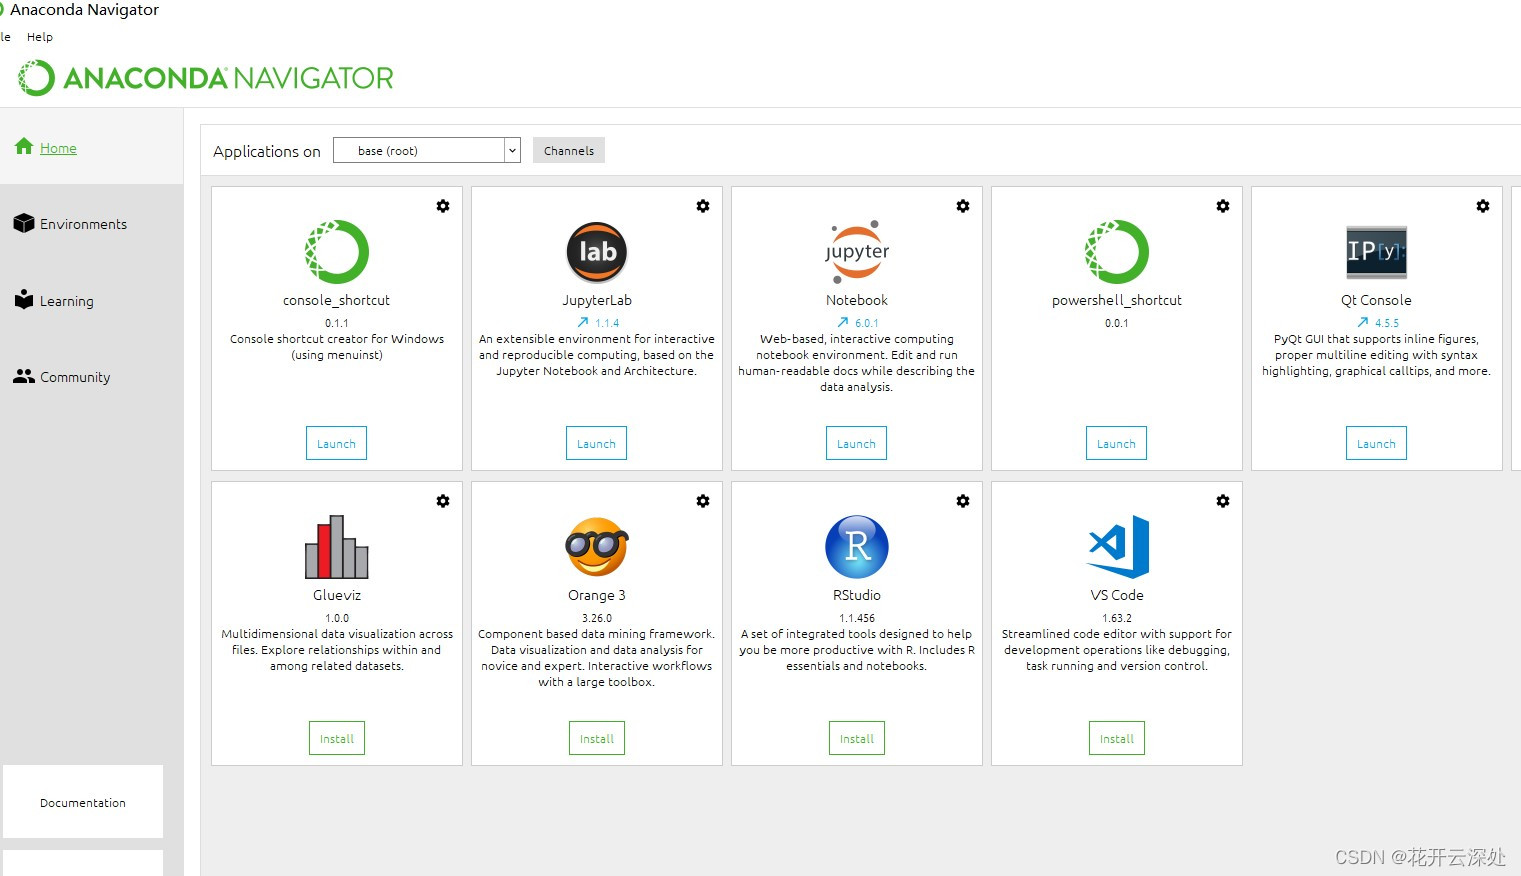The height and width of the screenshot is (876, 1521).
Task: Install Orange 3
Action: click(x=597, y=738)
